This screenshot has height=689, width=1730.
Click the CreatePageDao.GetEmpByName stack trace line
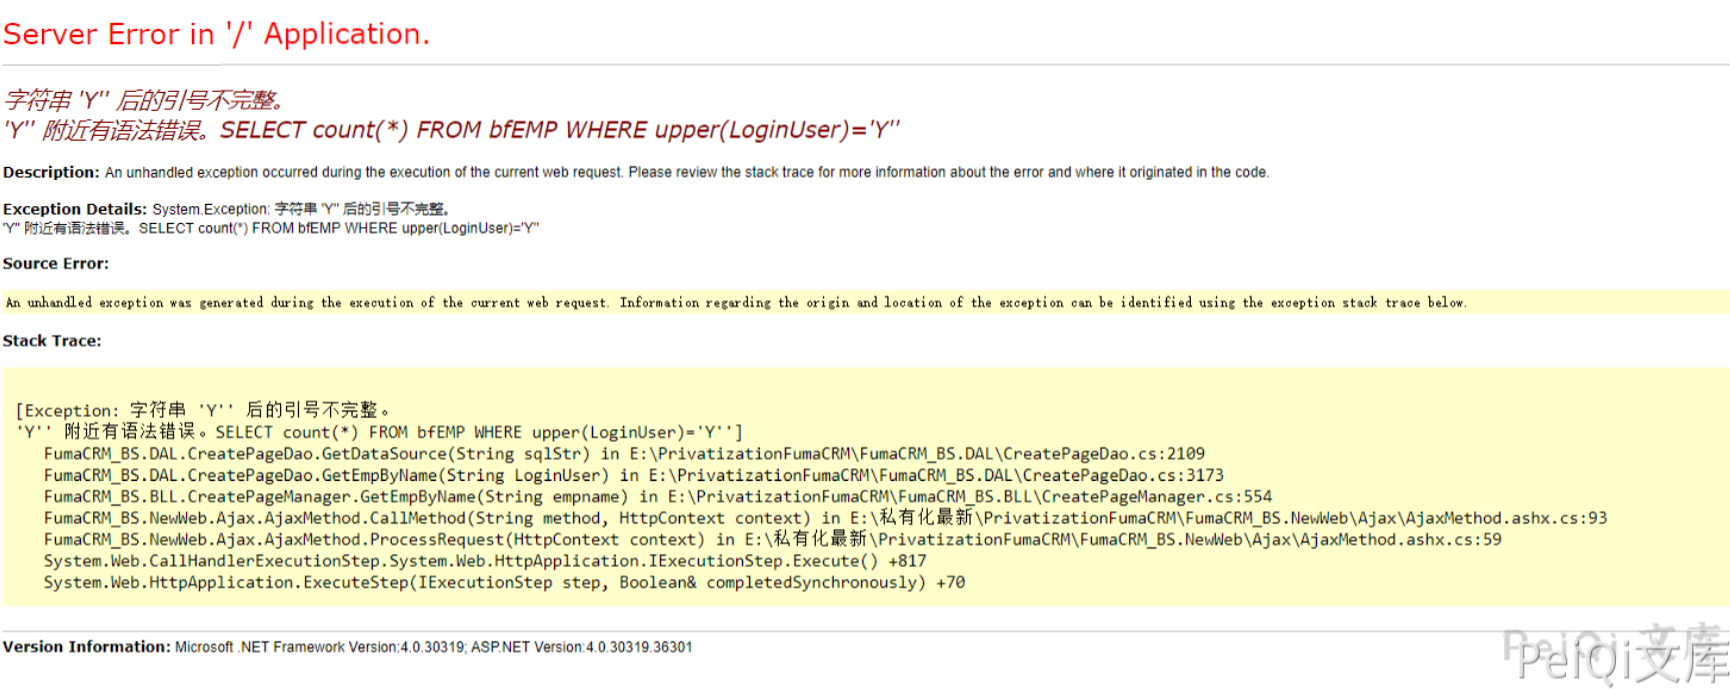[x=633, y=475]
